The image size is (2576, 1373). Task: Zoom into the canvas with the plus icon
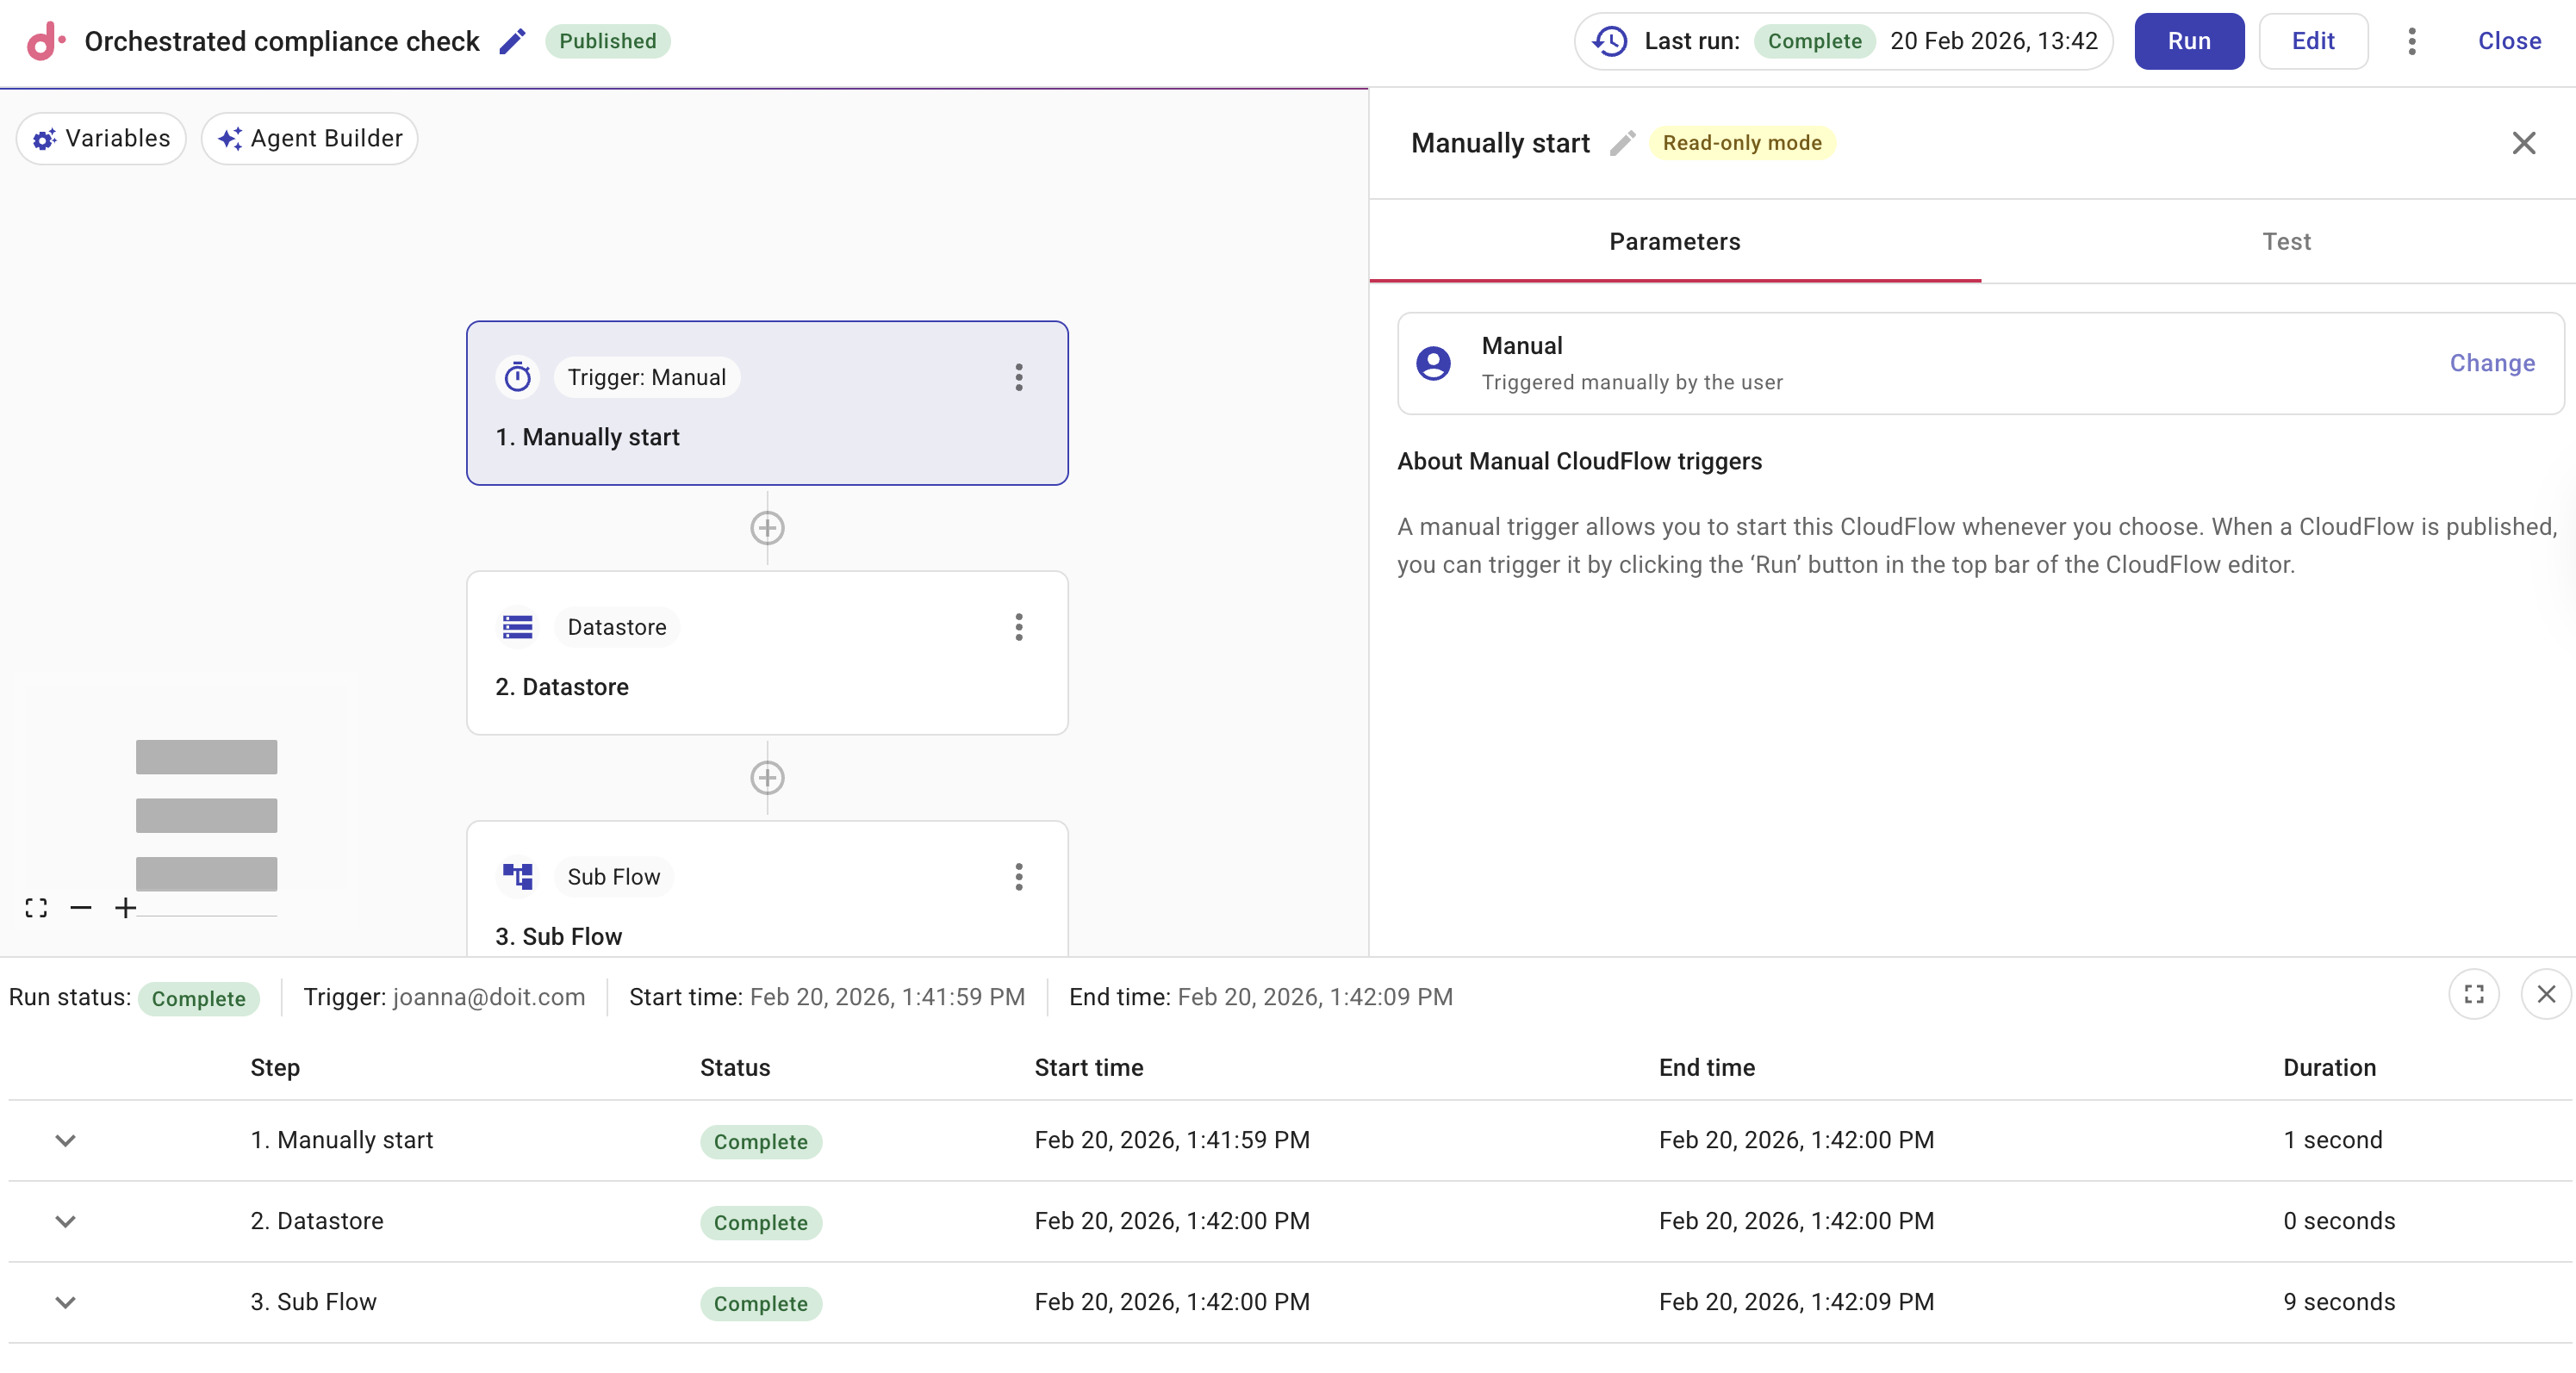(x=125, y=908)
